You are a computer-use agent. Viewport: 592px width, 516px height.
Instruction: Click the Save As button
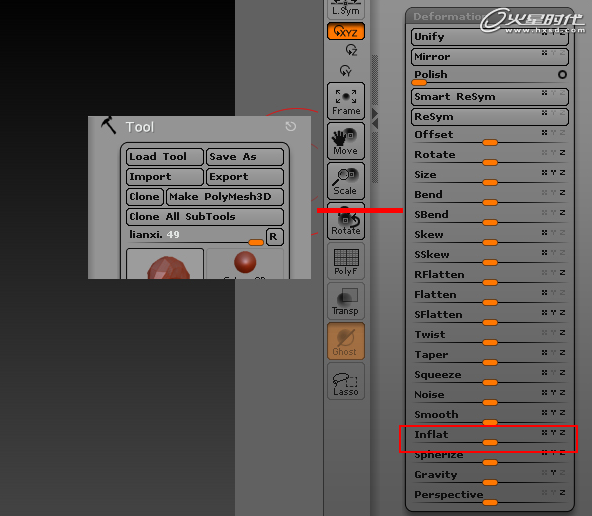tap(245, 157)
